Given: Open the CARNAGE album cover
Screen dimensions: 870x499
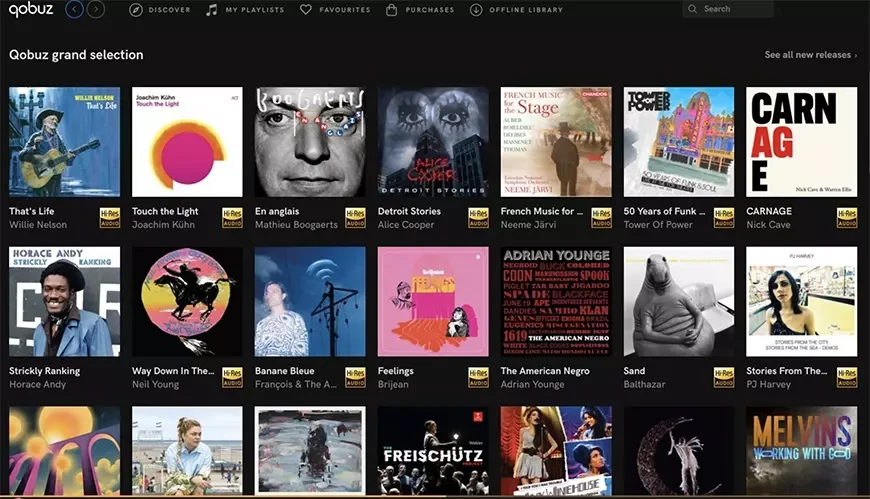Looking at the screenshot, I should coord(801,142).
